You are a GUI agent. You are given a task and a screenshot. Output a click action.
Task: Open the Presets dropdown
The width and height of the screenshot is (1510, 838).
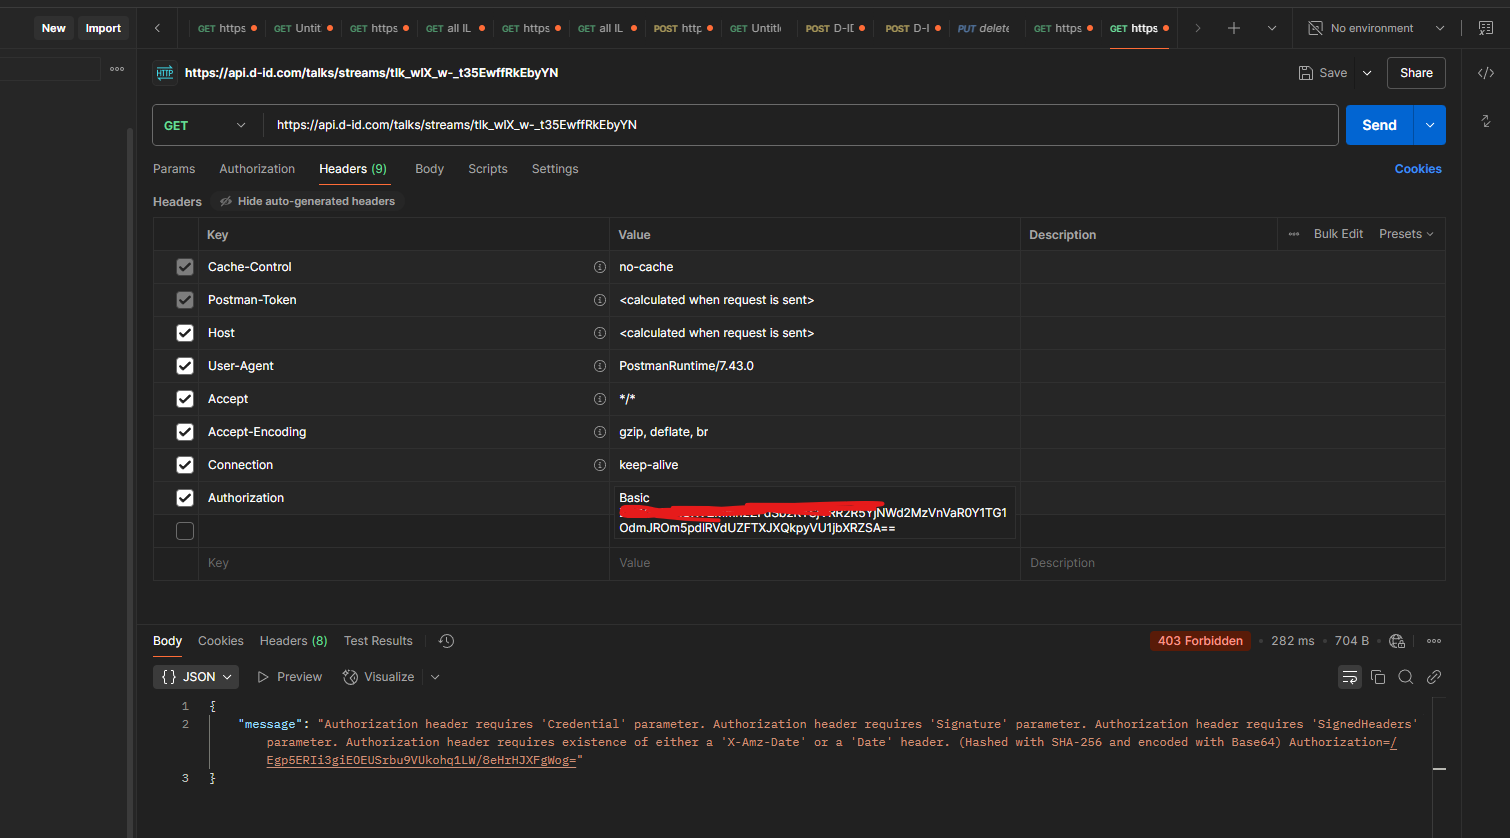click(x=1406, y=234)
